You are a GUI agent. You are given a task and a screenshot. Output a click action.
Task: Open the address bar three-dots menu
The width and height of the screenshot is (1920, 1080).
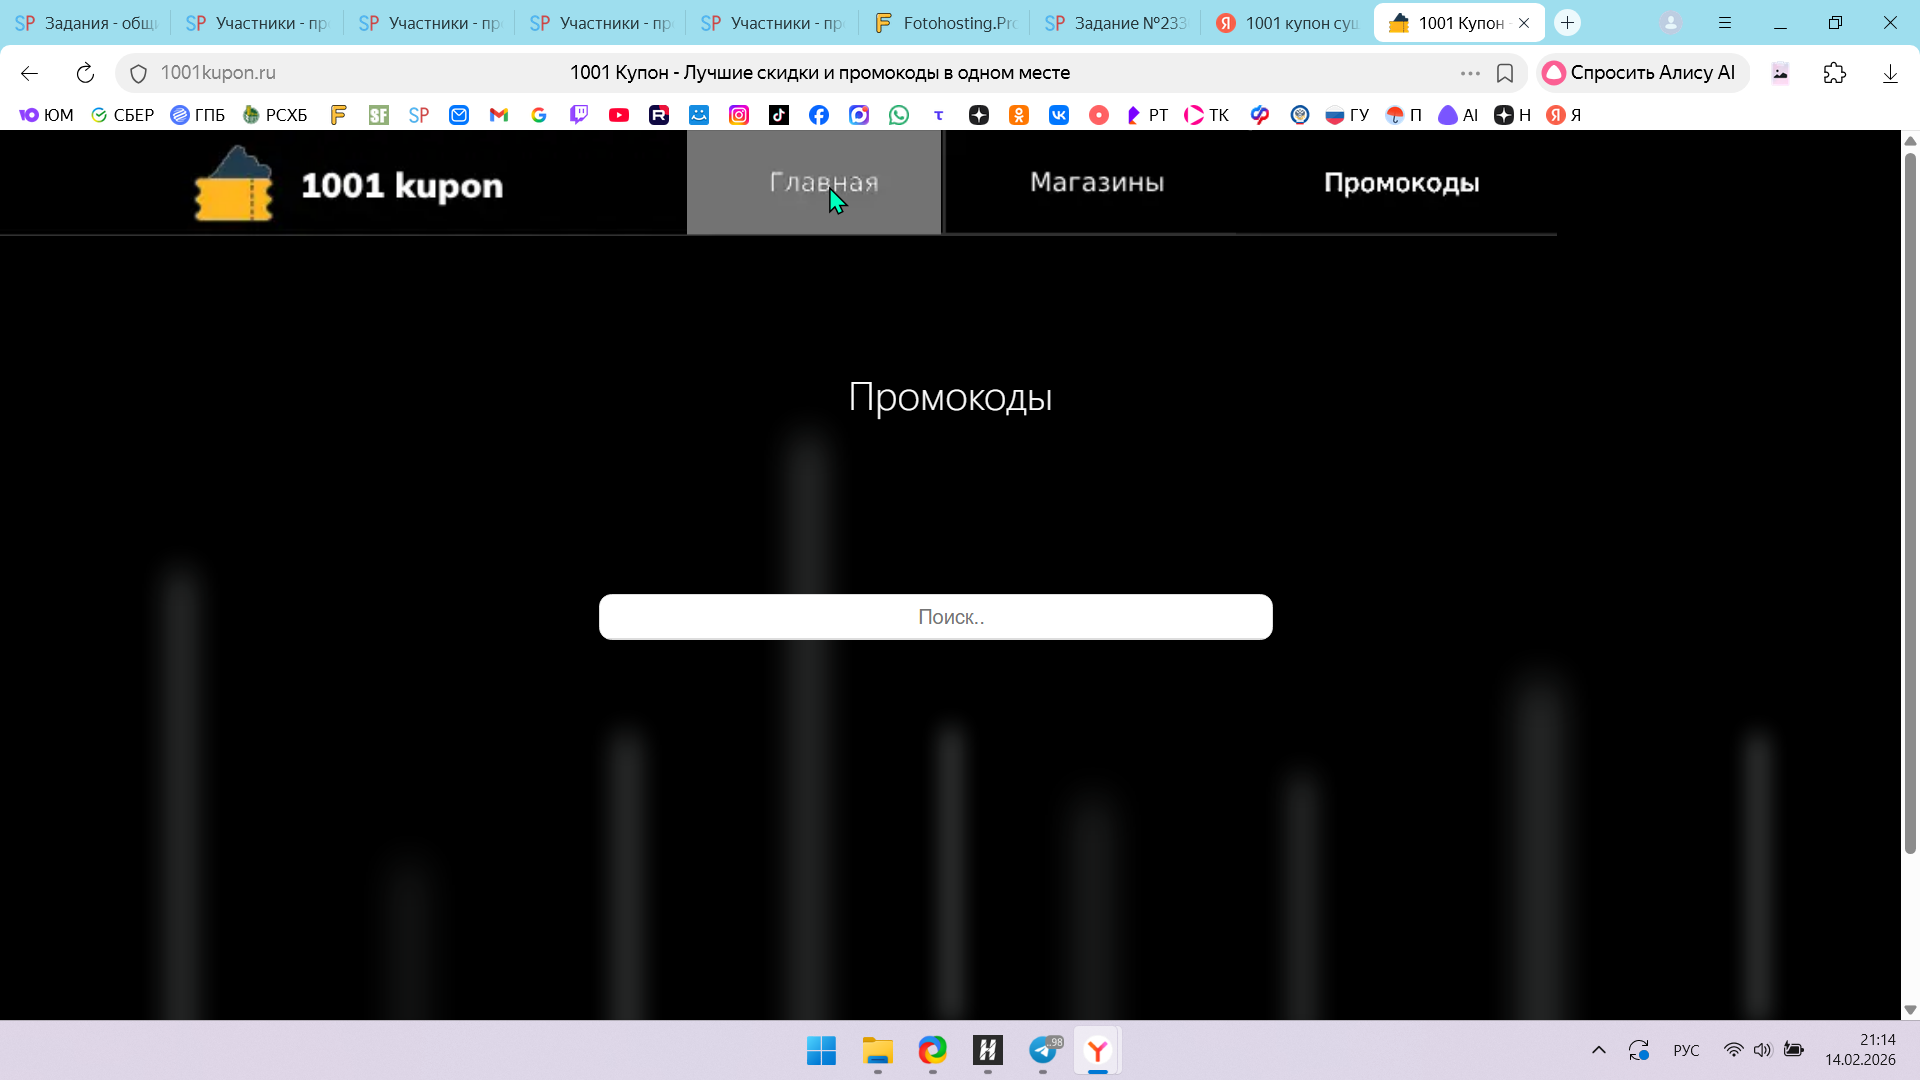[x=1470, y=73]
